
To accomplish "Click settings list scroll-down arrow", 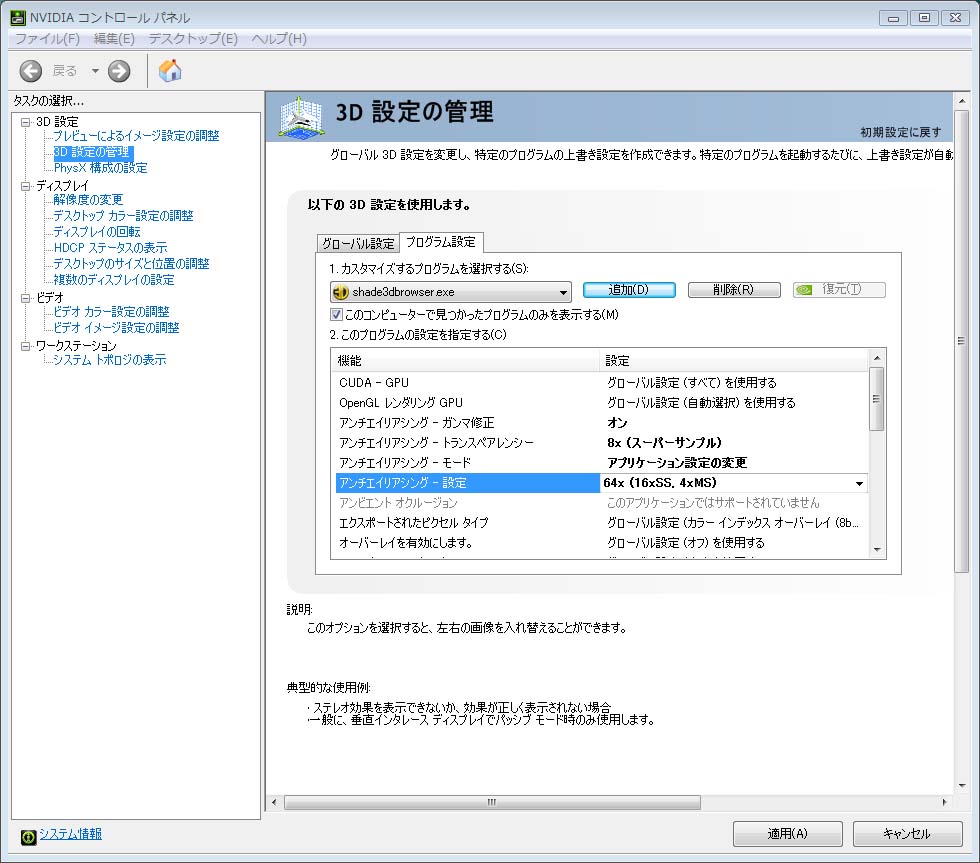I will (x=877, y=550).
